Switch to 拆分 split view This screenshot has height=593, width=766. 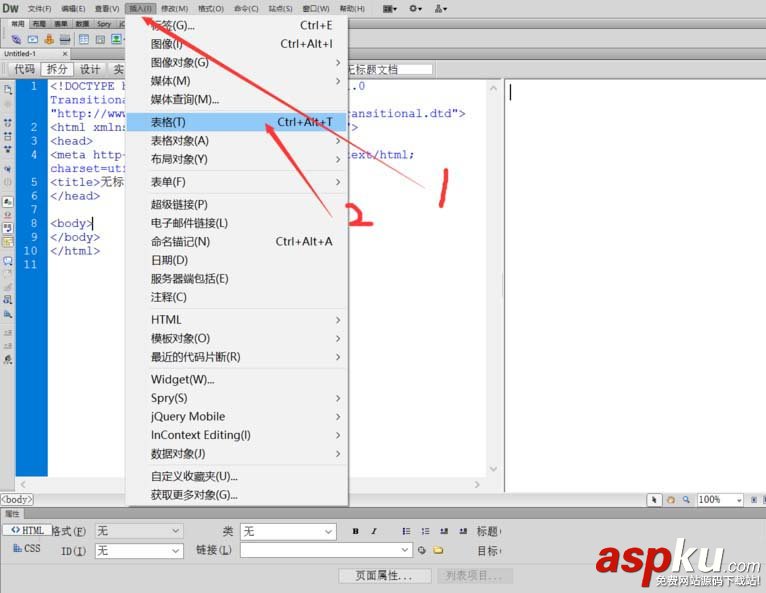coord(57,69)
